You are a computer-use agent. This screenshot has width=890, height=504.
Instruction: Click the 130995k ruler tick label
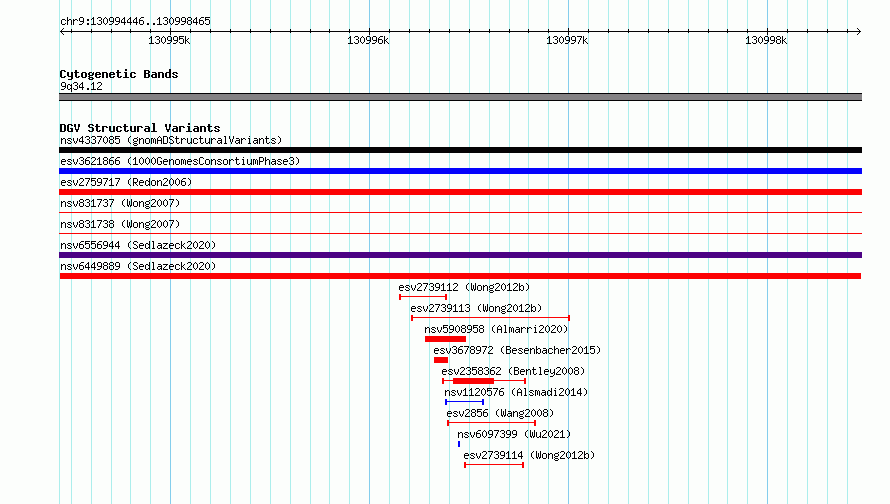pyautogui.click(x=169, y=40)
